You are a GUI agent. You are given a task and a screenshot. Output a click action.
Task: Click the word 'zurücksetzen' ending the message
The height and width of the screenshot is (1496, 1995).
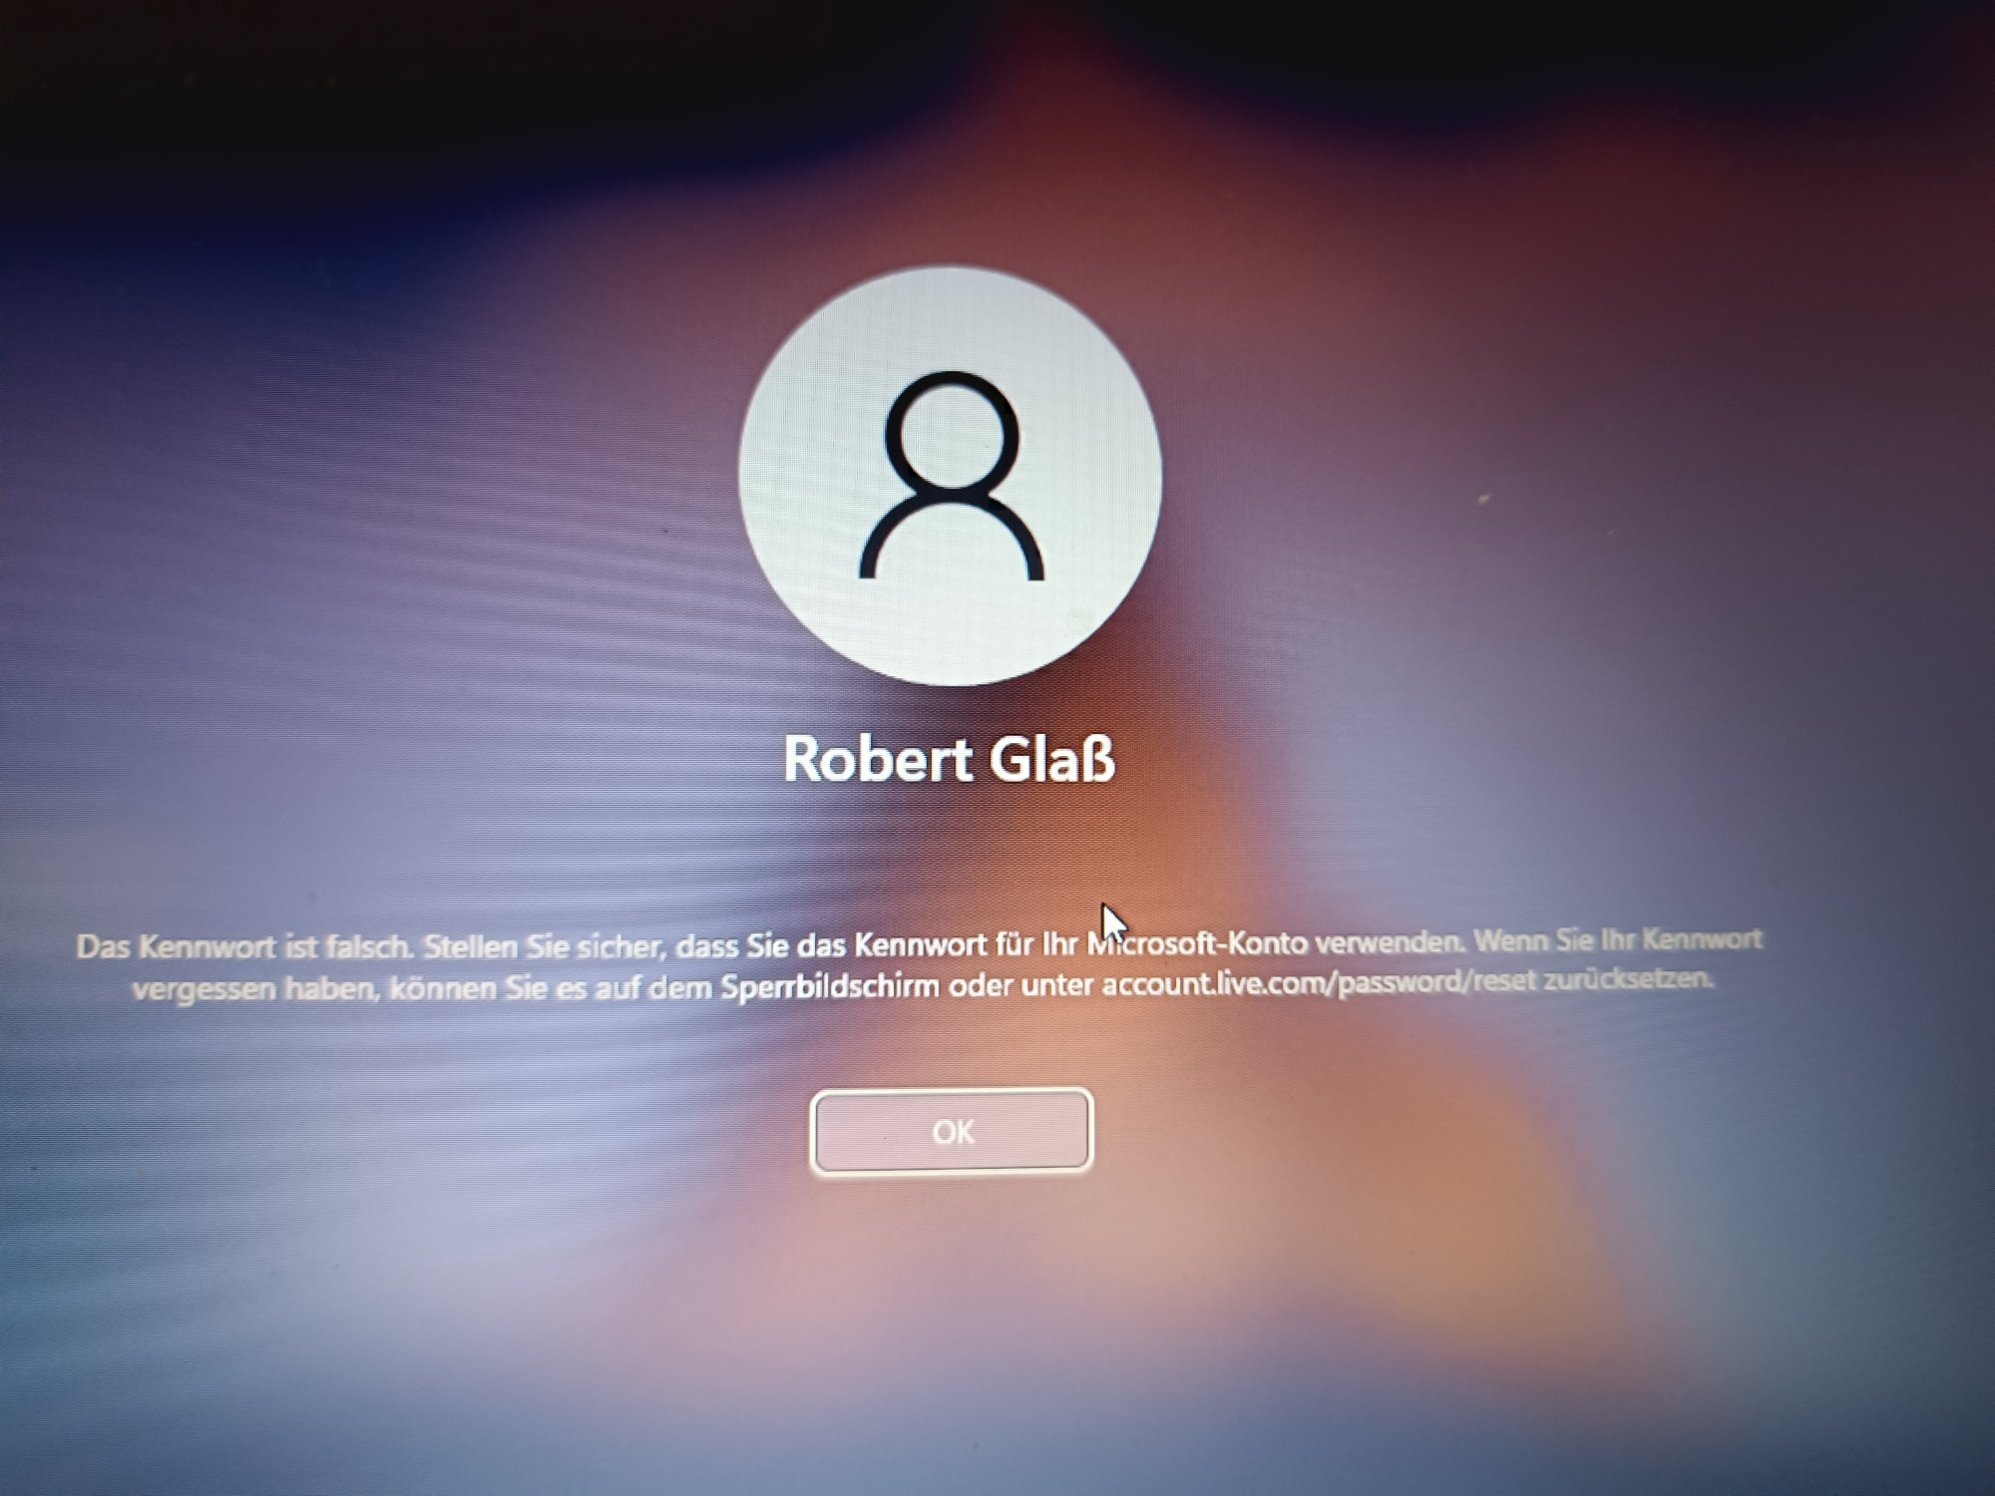pyautogui.click(x=1627, y=979)
